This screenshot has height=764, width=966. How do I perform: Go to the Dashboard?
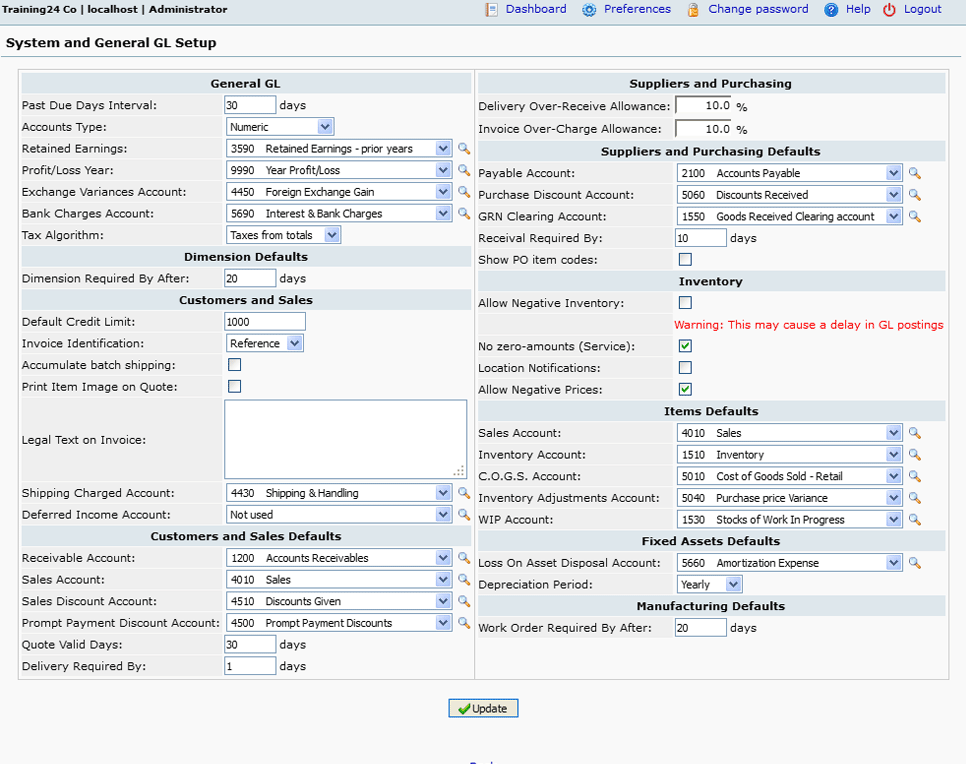click(x=535, y=9)
